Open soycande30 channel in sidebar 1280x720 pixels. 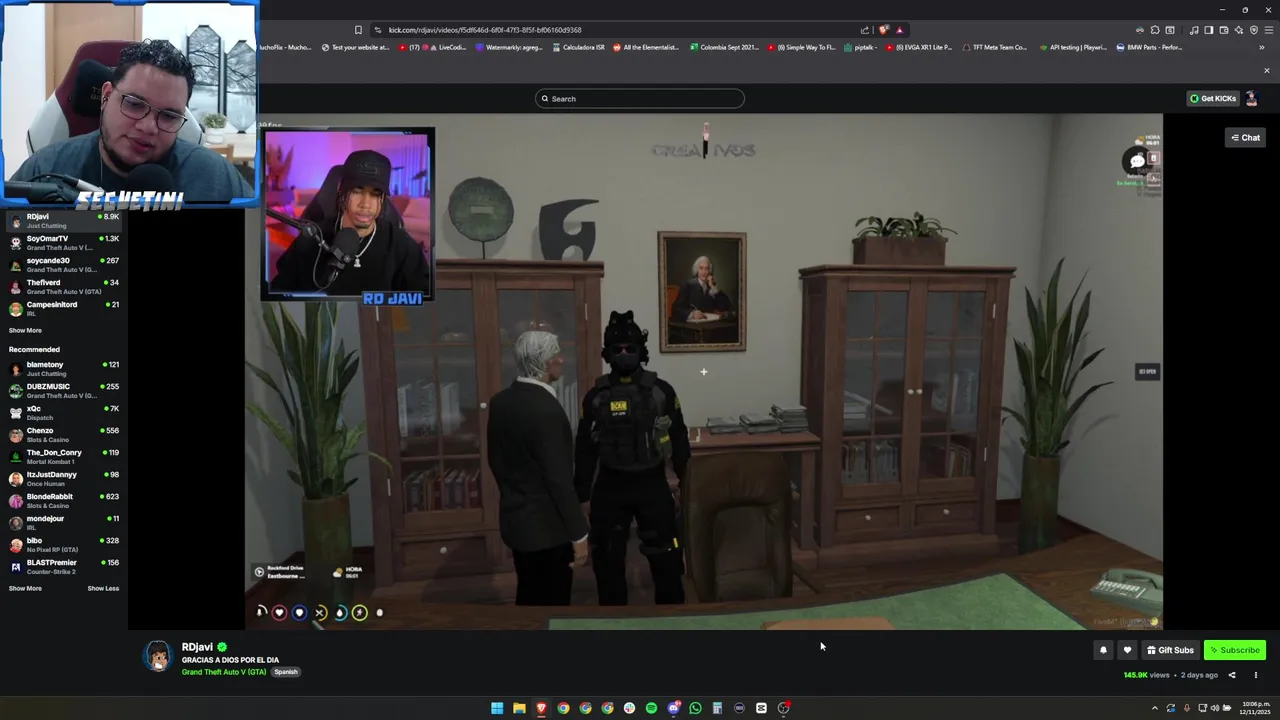click(64, 265)
